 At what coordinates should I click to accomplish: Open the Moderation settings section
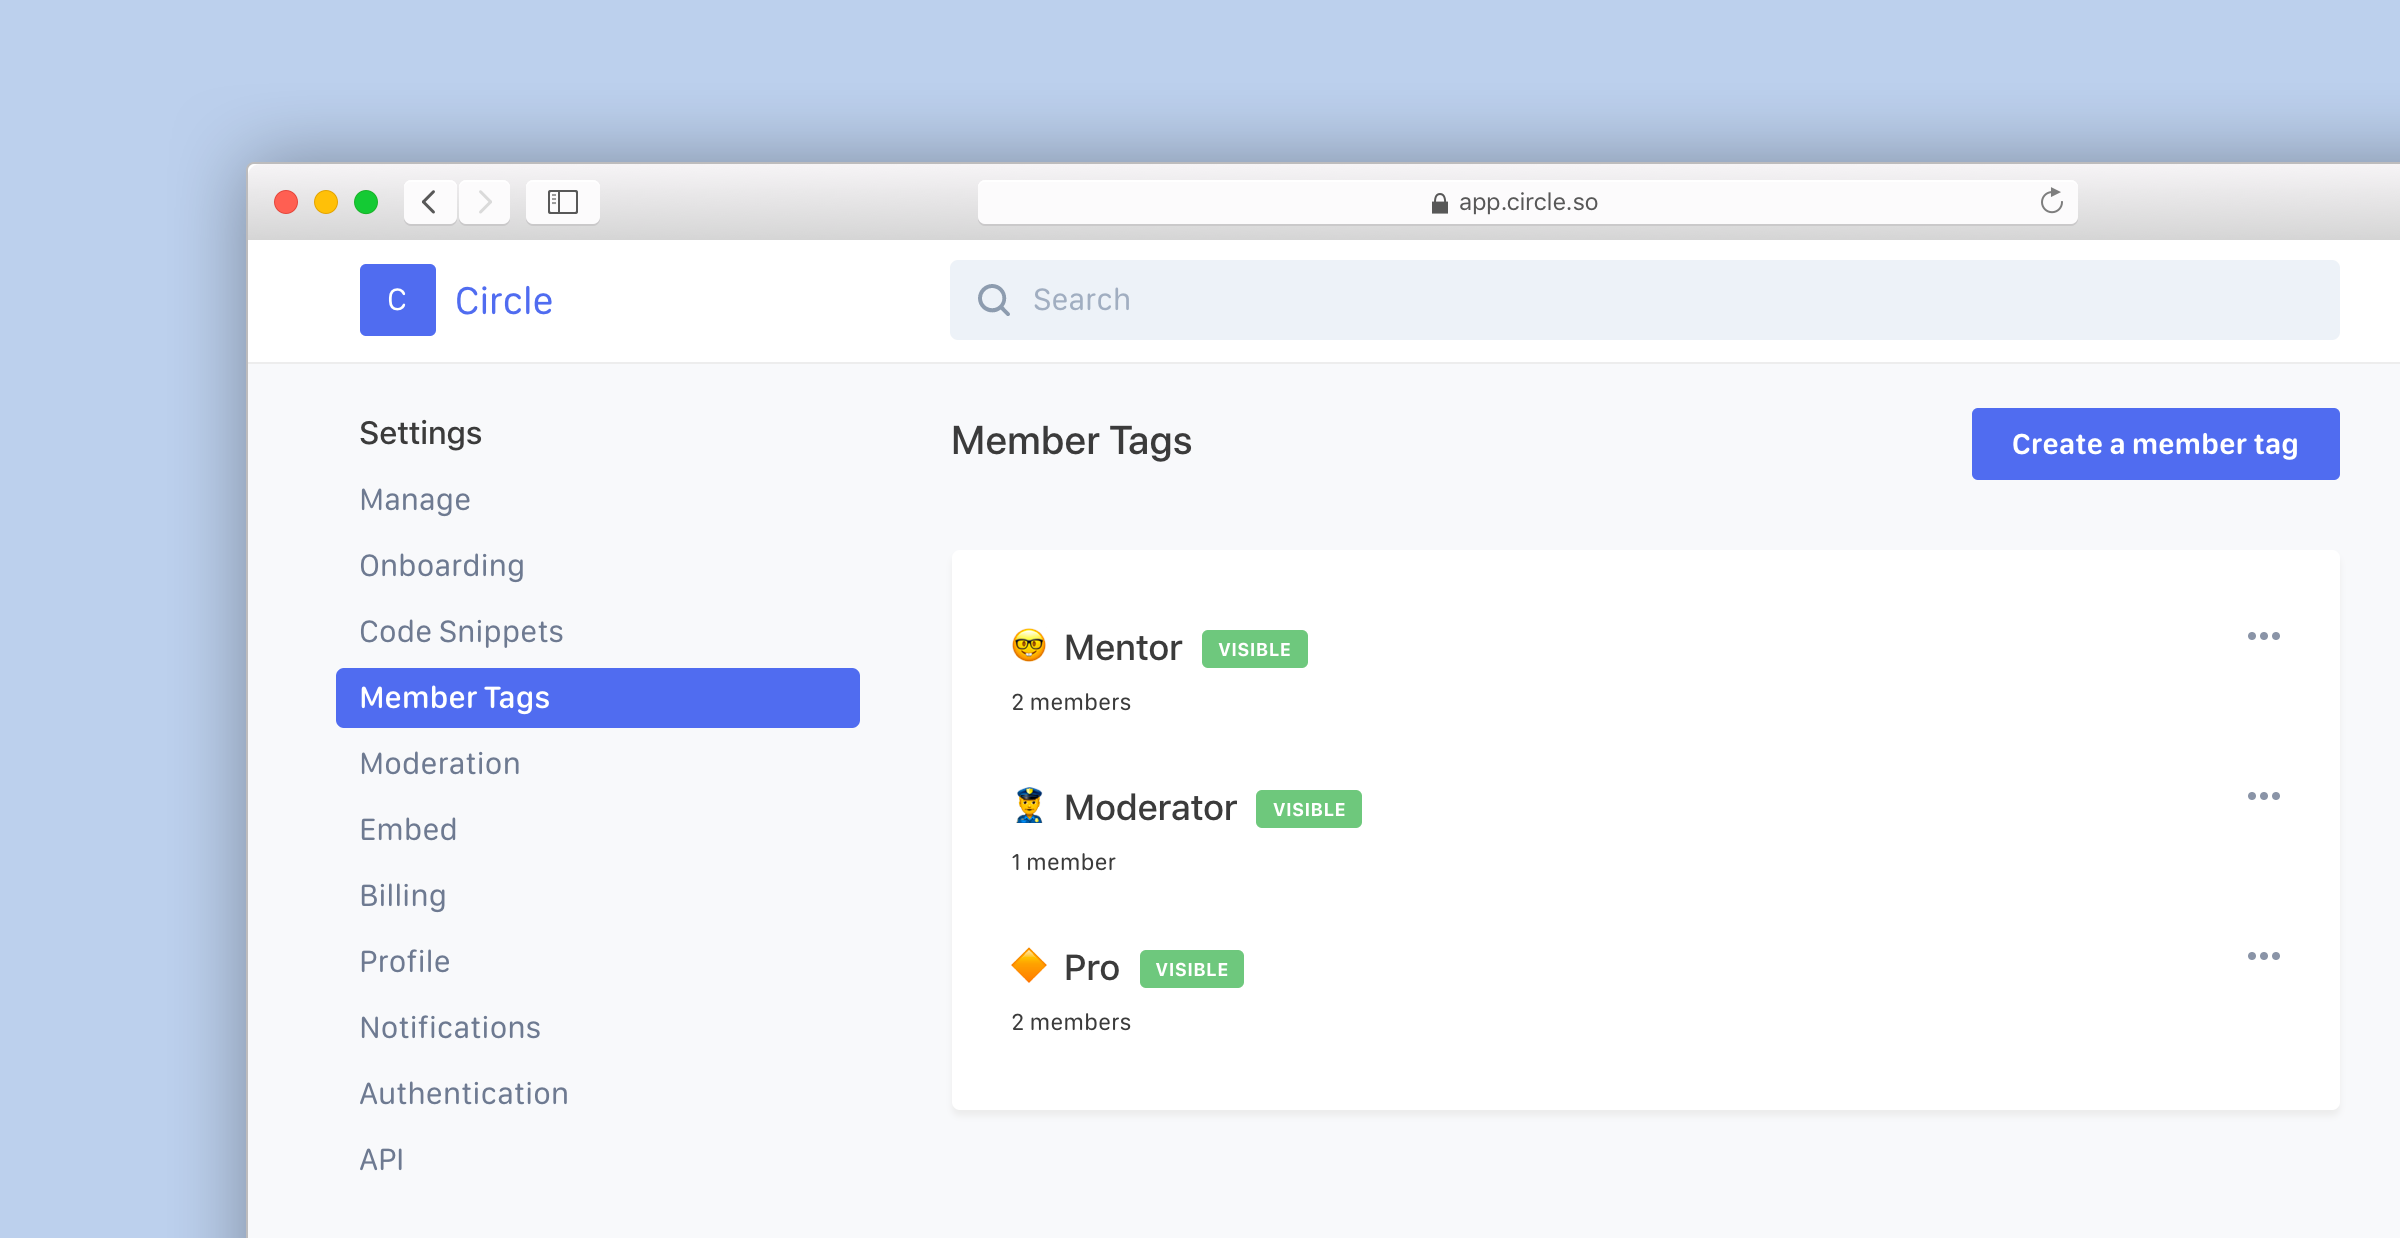pyautogui.click(x=440, y=764)
